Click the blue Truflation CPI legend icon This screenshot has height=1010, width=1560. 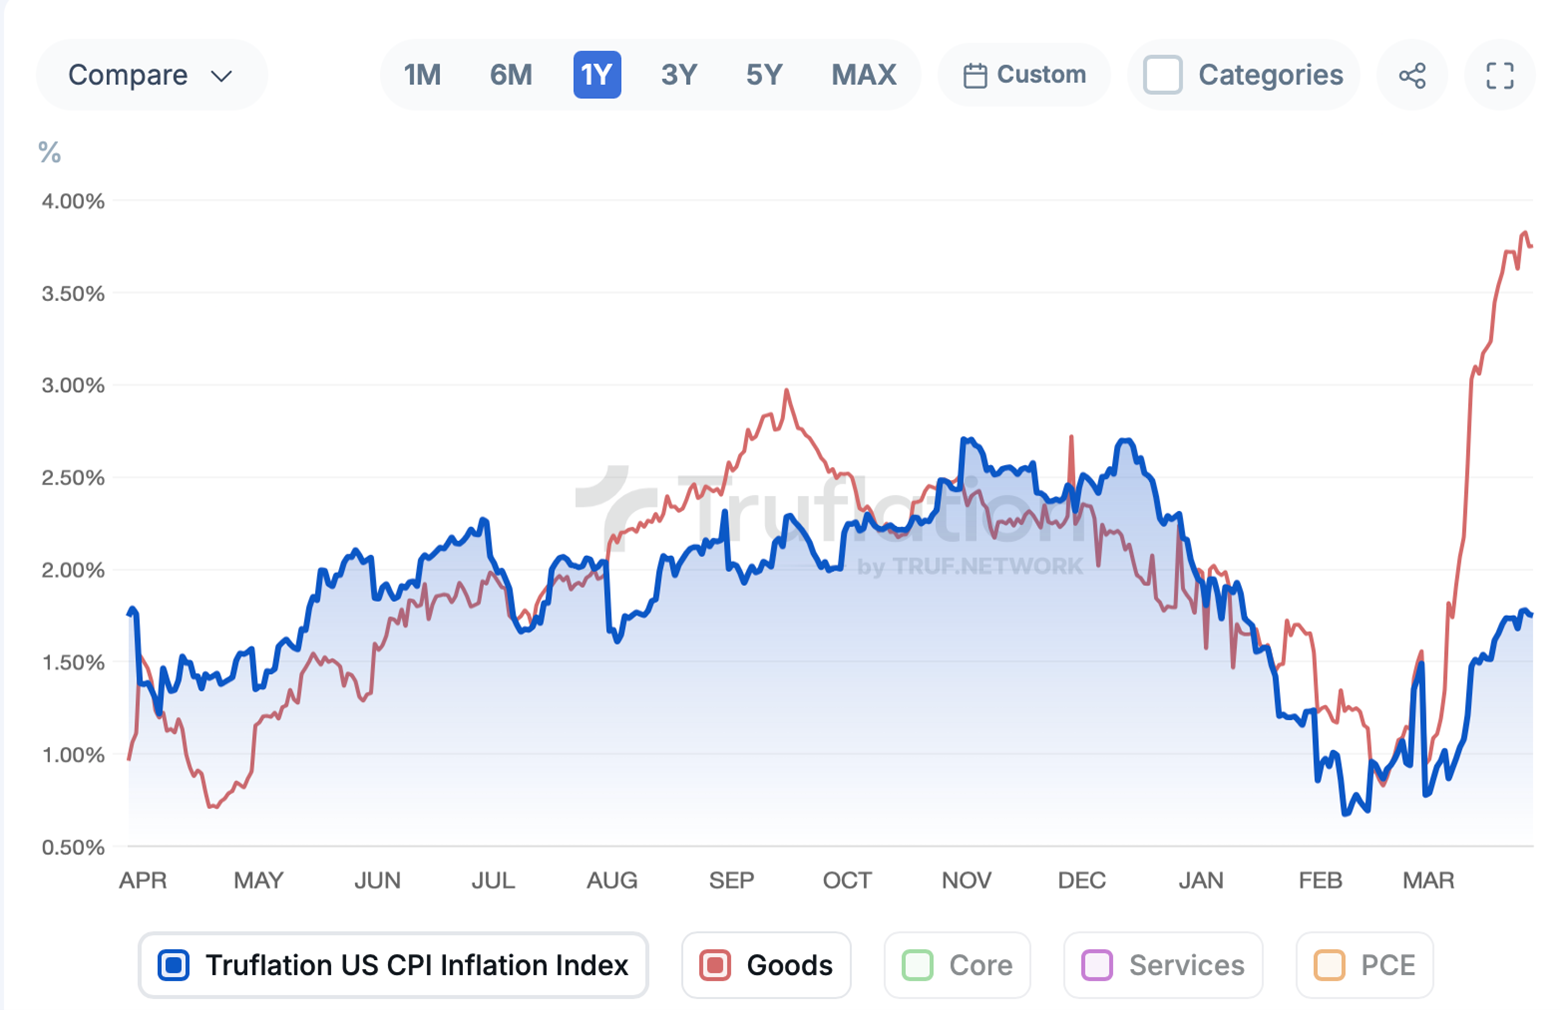pyautogui.click(x=174, y=965)
